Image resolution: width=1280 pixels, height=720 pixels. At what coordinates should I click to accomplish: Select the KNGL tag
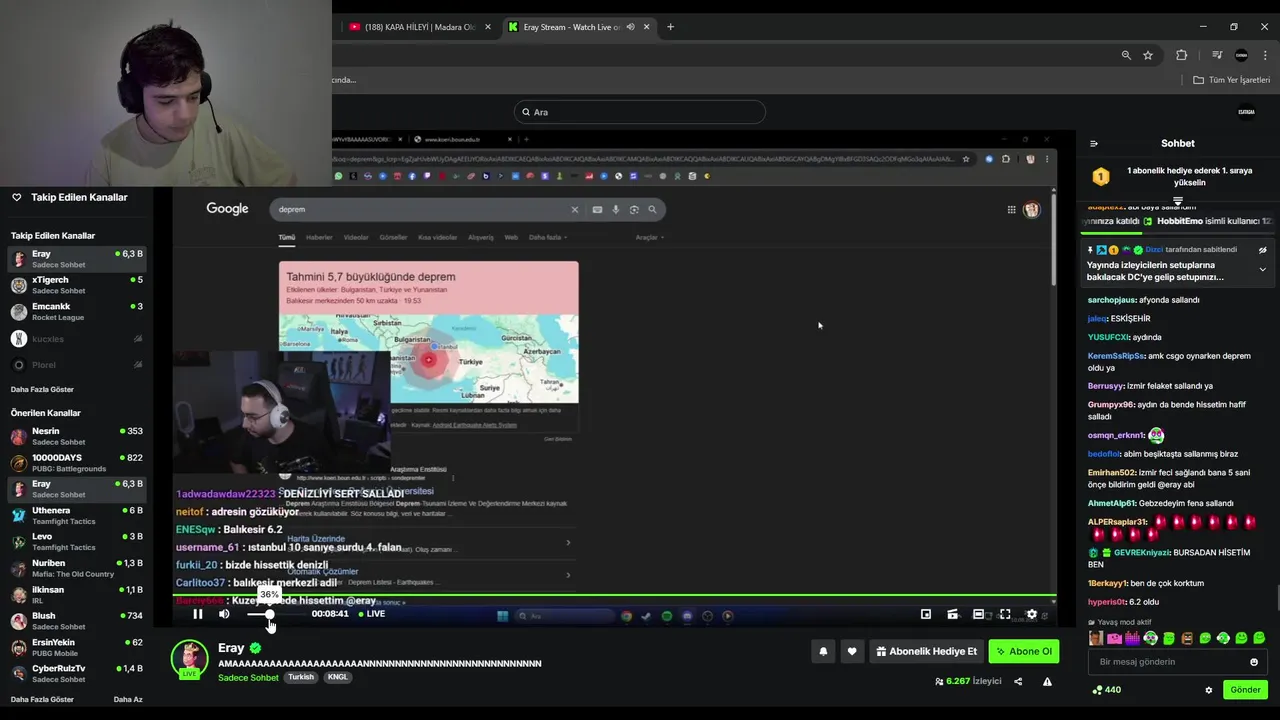pyautogui.click(x=338, y=677)
